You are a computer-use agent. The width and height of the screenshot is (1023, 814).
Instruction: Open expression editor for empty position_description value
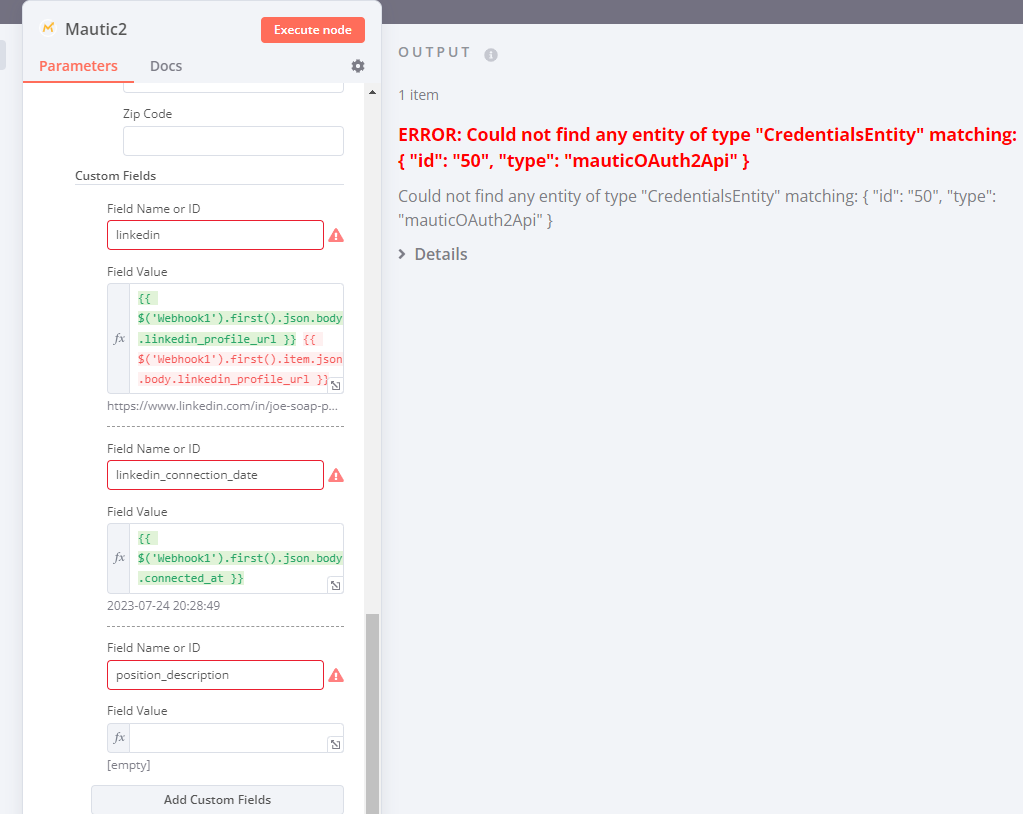[x=335, y=744]
